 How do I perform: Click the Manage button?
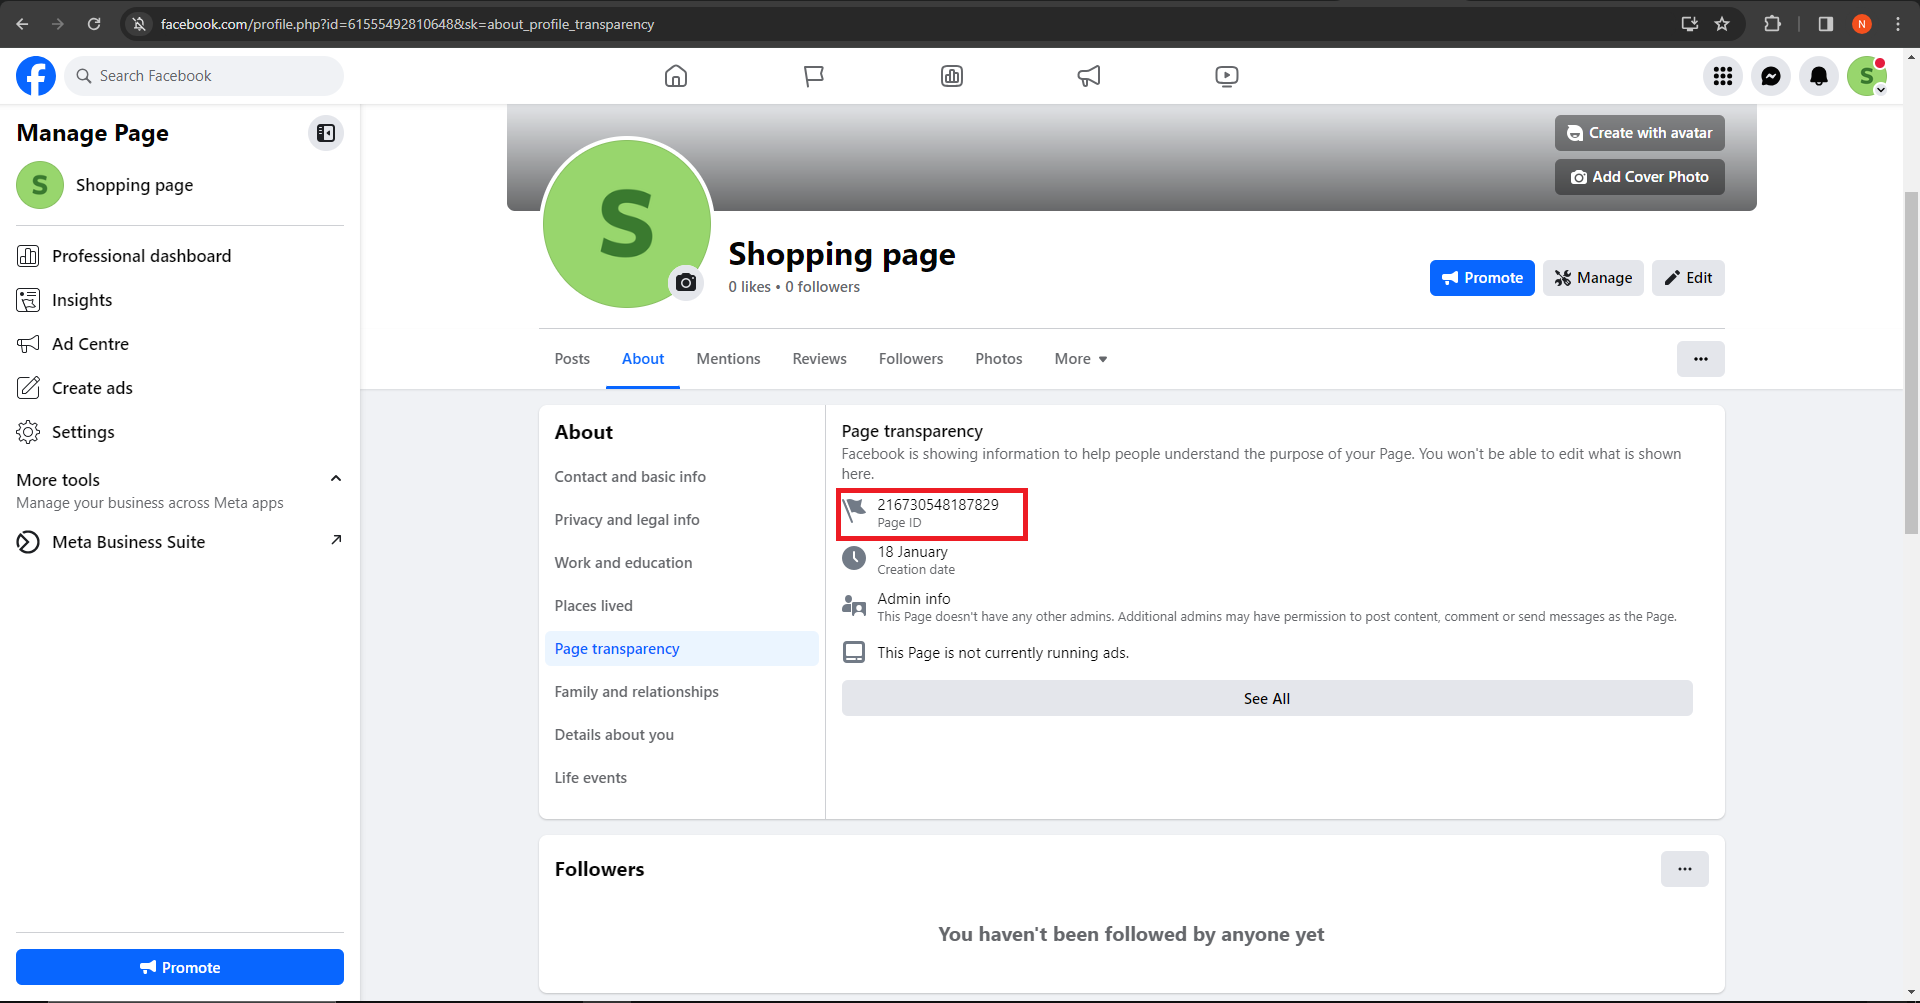click(x=1593, y=278)
